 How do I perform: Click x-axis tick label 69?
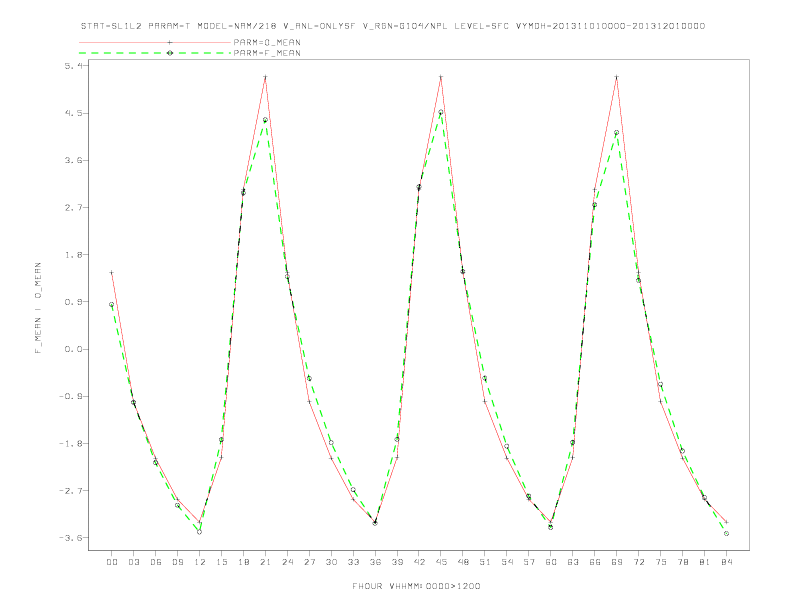pyautogui.click(x=617, y=562)
